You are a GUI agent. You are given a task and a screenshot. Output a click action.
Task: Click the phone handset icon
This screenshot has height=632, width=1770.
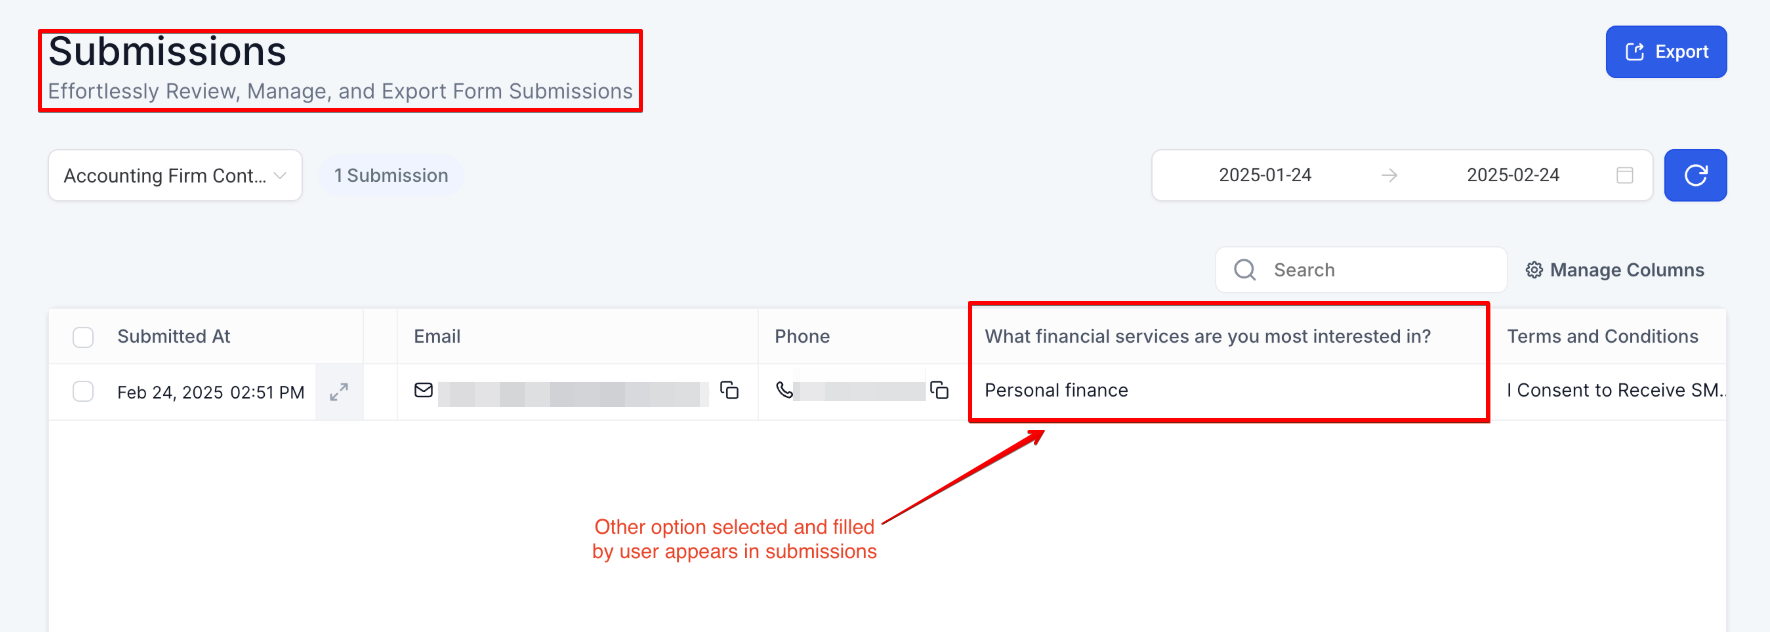click(x=785, y=390)
